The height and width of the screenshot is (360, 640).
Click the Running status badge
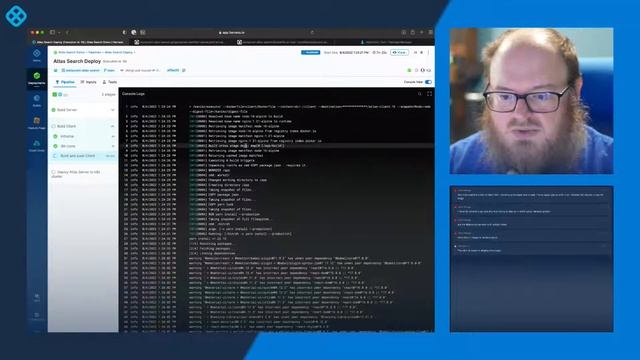tap(311, 53)
